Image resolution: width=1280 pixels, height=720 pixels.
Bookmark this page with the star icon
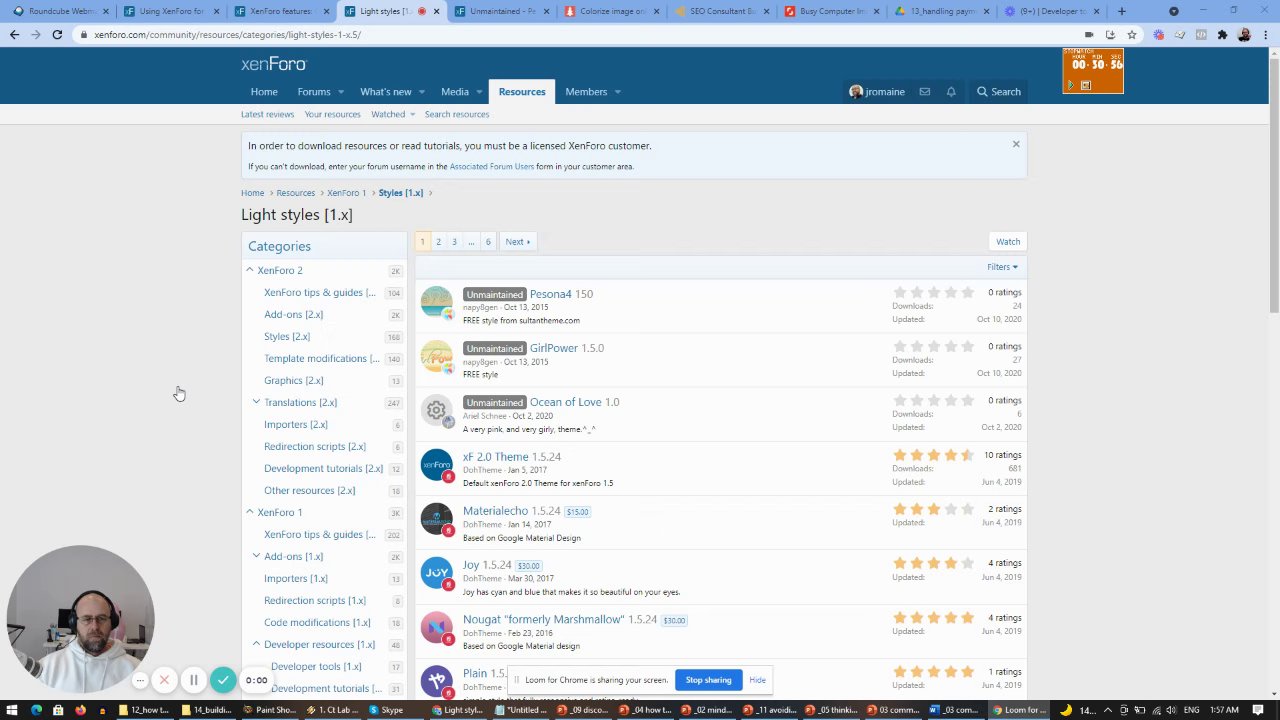pos(1130,34)
